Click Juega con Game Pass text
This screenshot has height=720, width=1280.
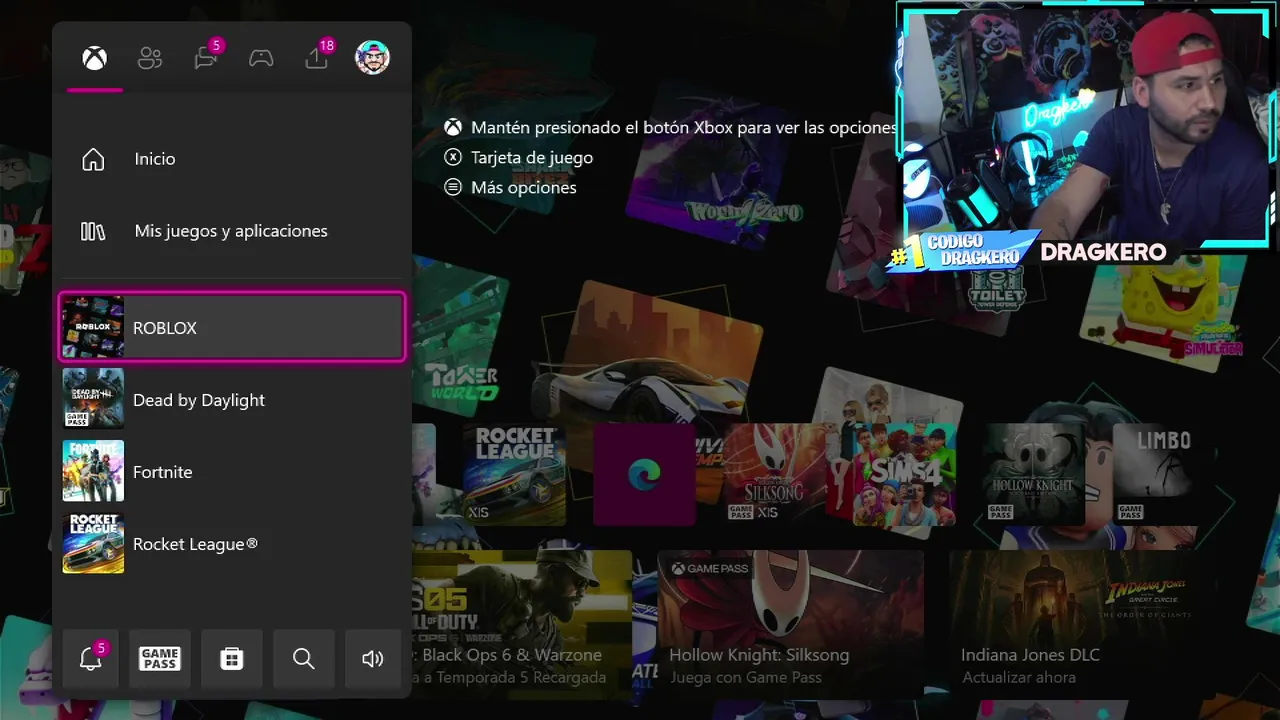pyautogui.click(x=745, y=677)
